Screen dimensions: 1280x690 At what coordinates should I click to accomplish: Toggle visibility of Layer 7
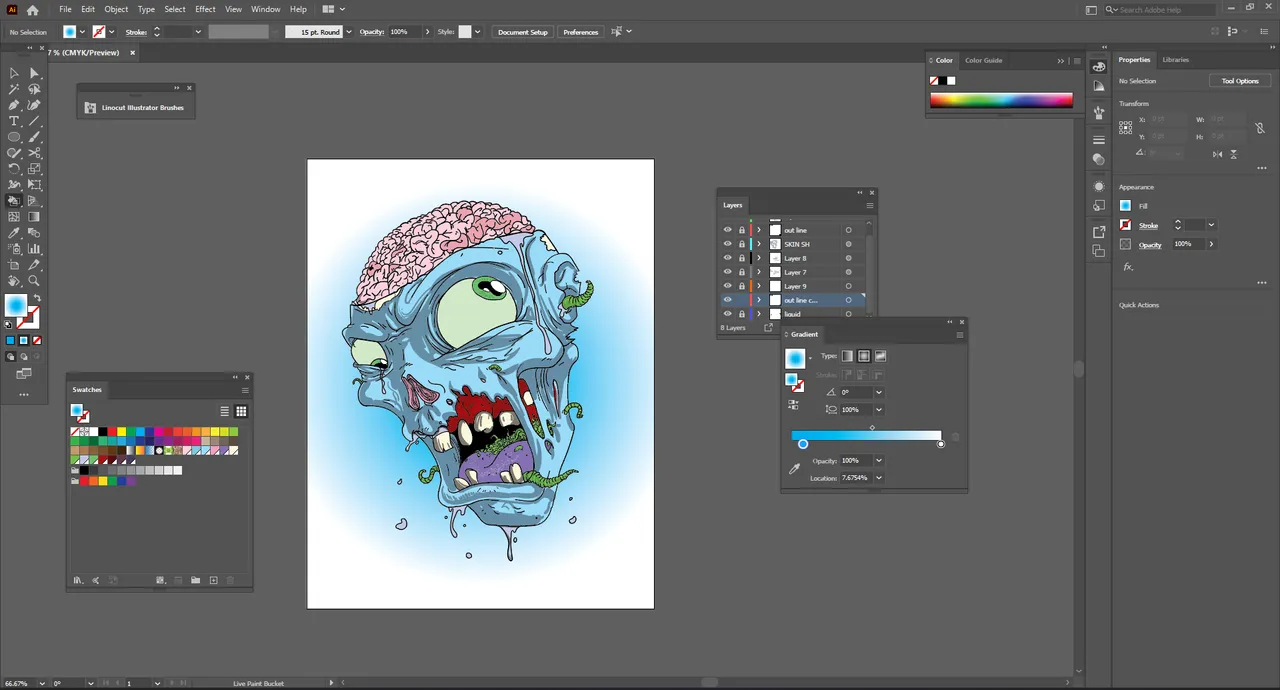coord(727,272)
